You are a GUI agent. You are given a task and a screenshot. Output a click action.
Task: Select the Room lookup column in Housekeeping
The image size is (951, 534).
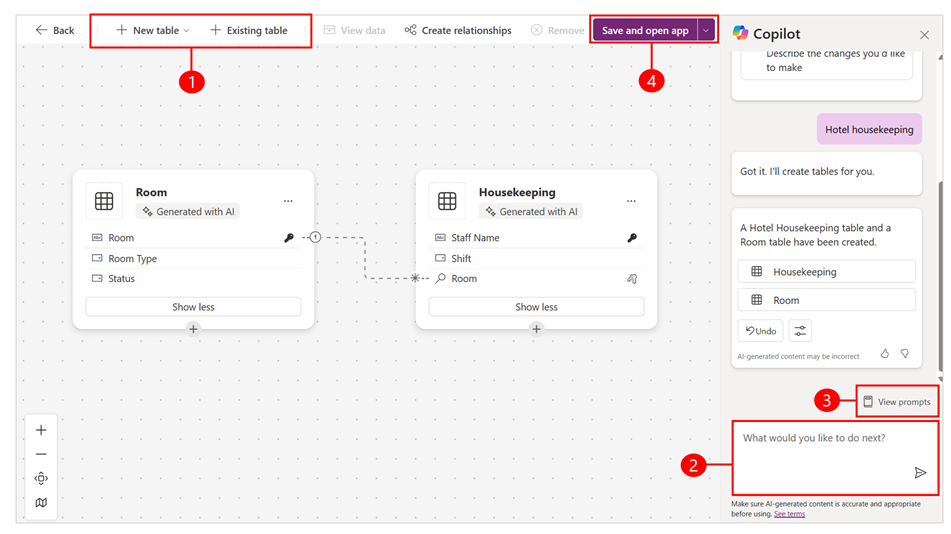pyautogui.click(x=537, y=279)
